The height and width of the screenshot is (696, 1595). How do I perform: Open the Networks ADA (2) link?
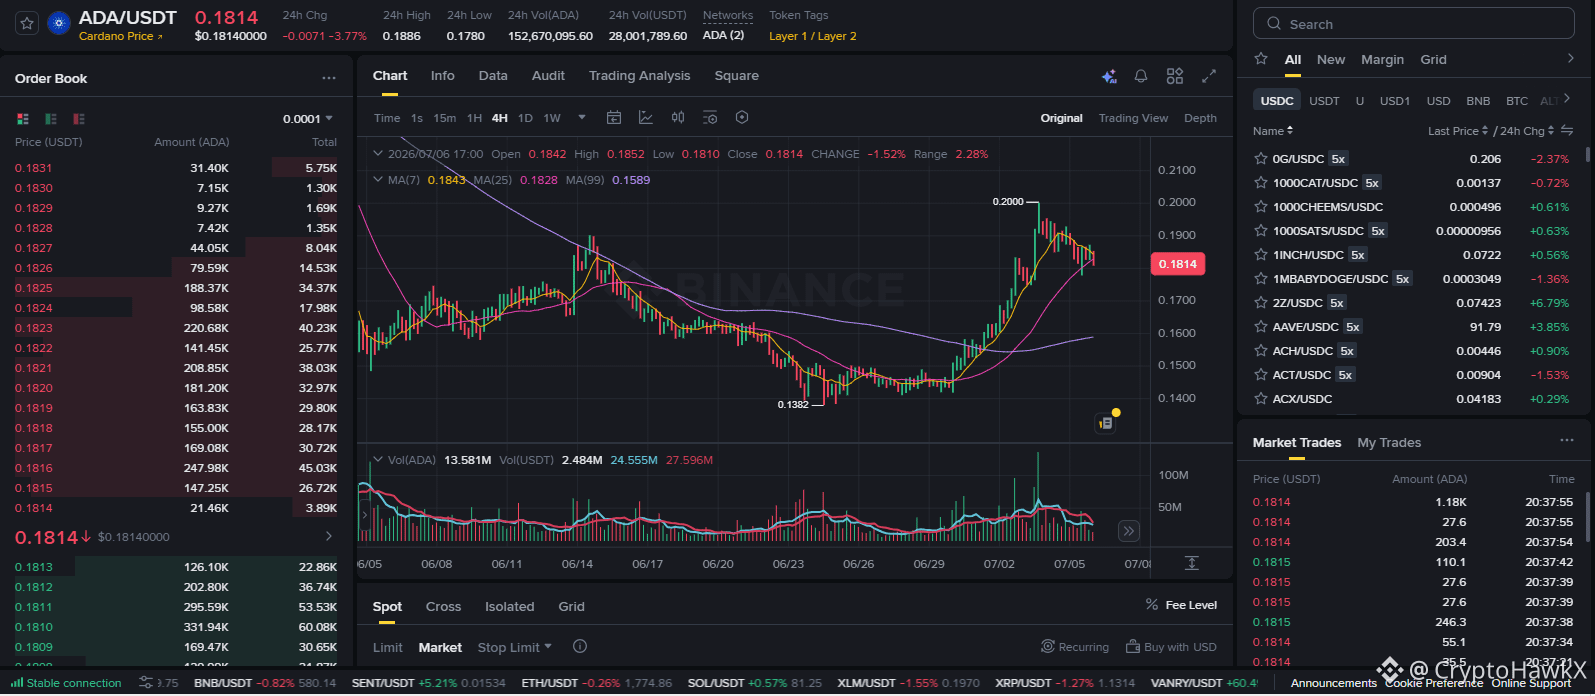pyautogui.click(x=723, y=35)
